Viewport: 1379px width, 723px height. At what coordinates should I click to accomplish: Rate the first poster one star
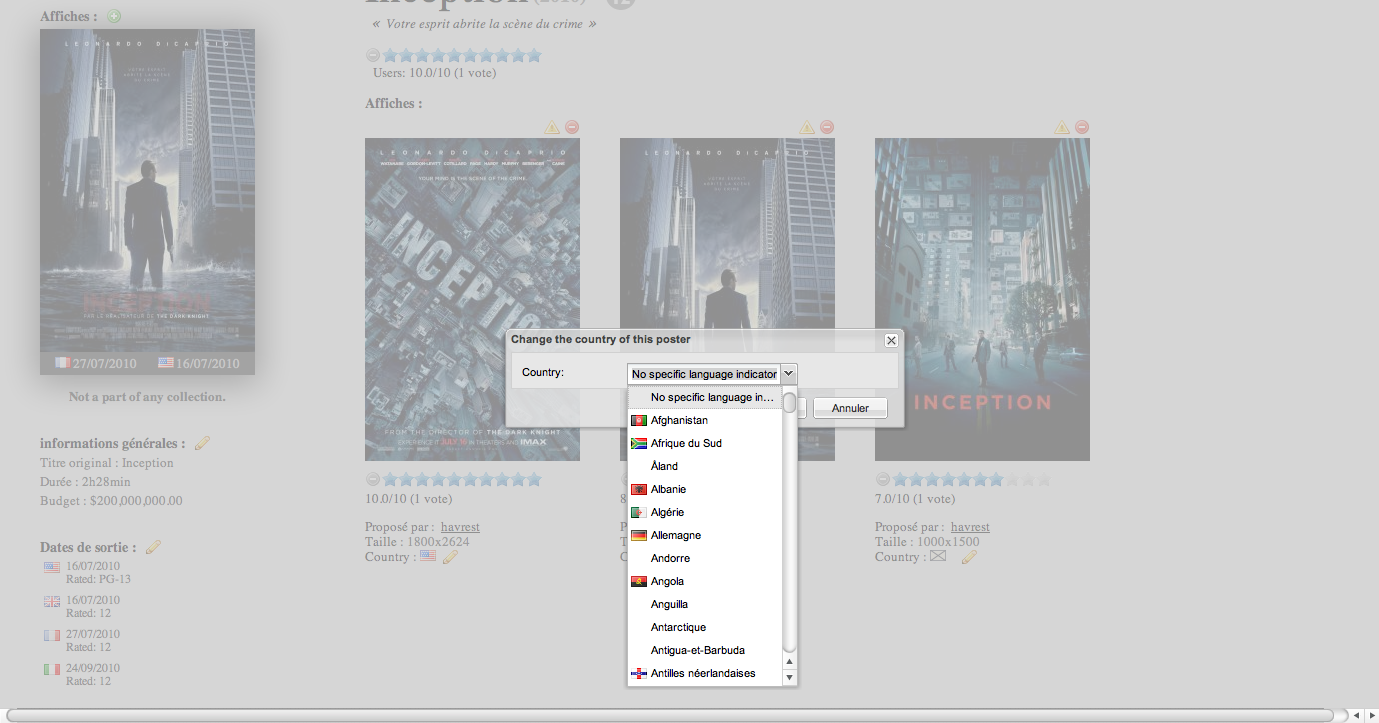[x=390, y=479]
